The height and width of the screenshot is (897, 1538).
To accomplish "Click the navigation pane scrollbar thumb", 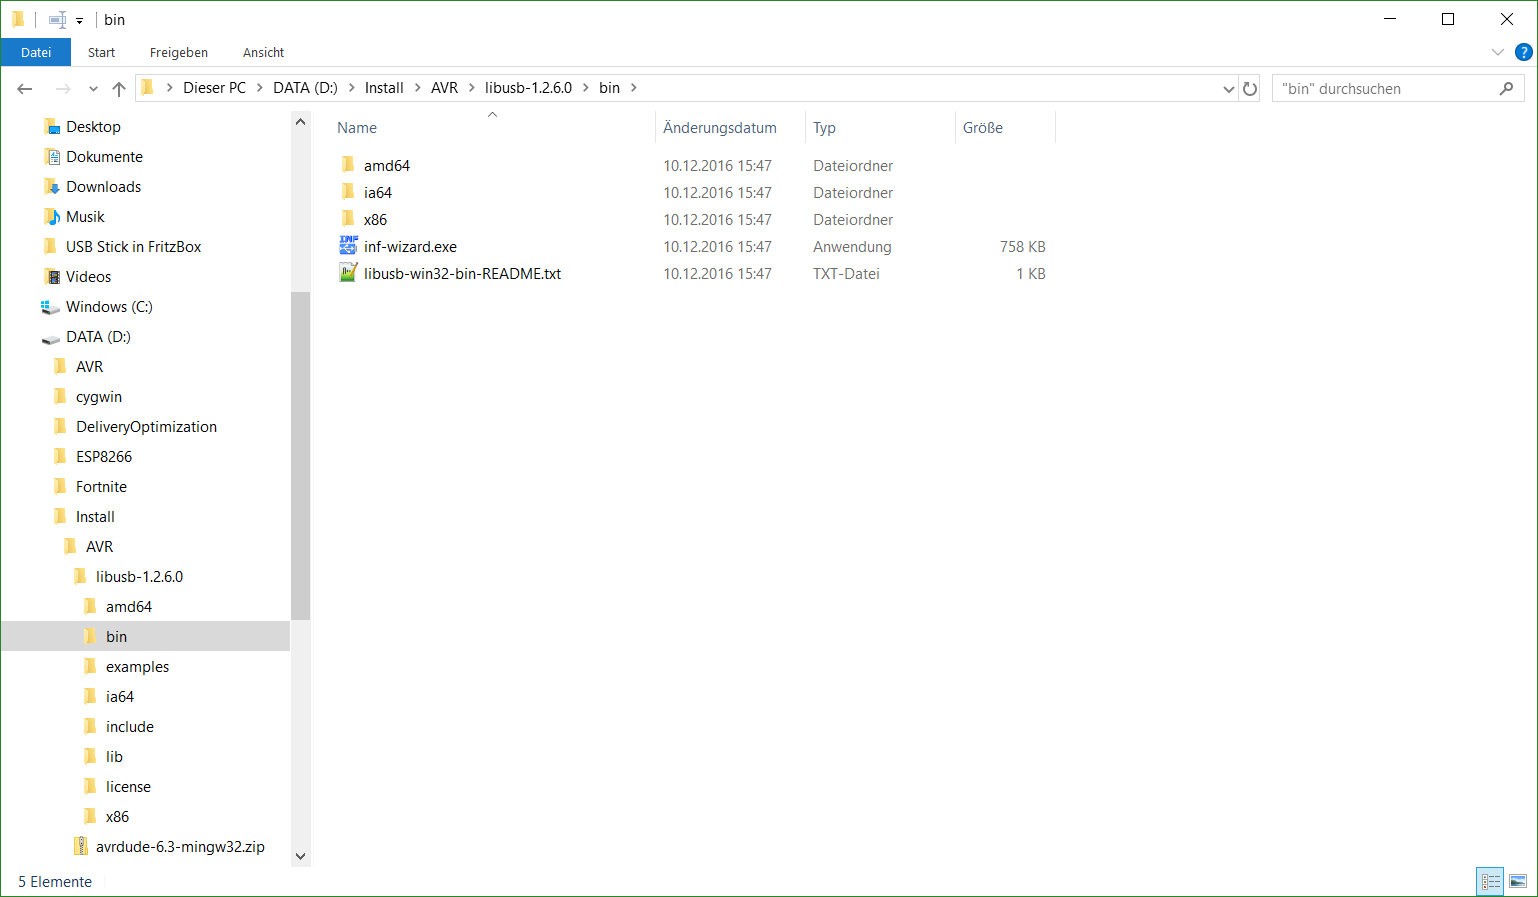I will pos(300,456).
